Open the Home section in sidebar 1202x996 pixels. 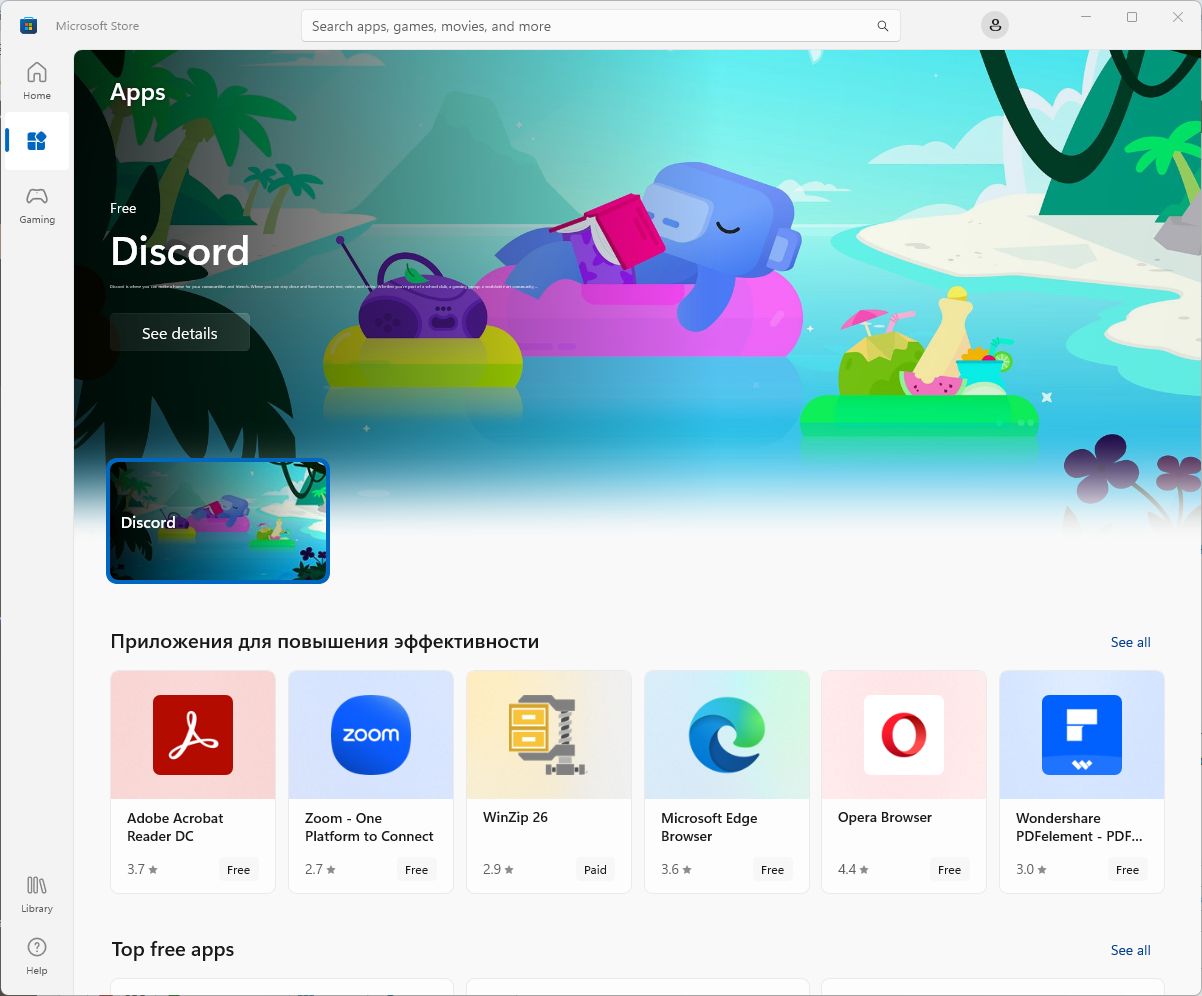[37, 80]
